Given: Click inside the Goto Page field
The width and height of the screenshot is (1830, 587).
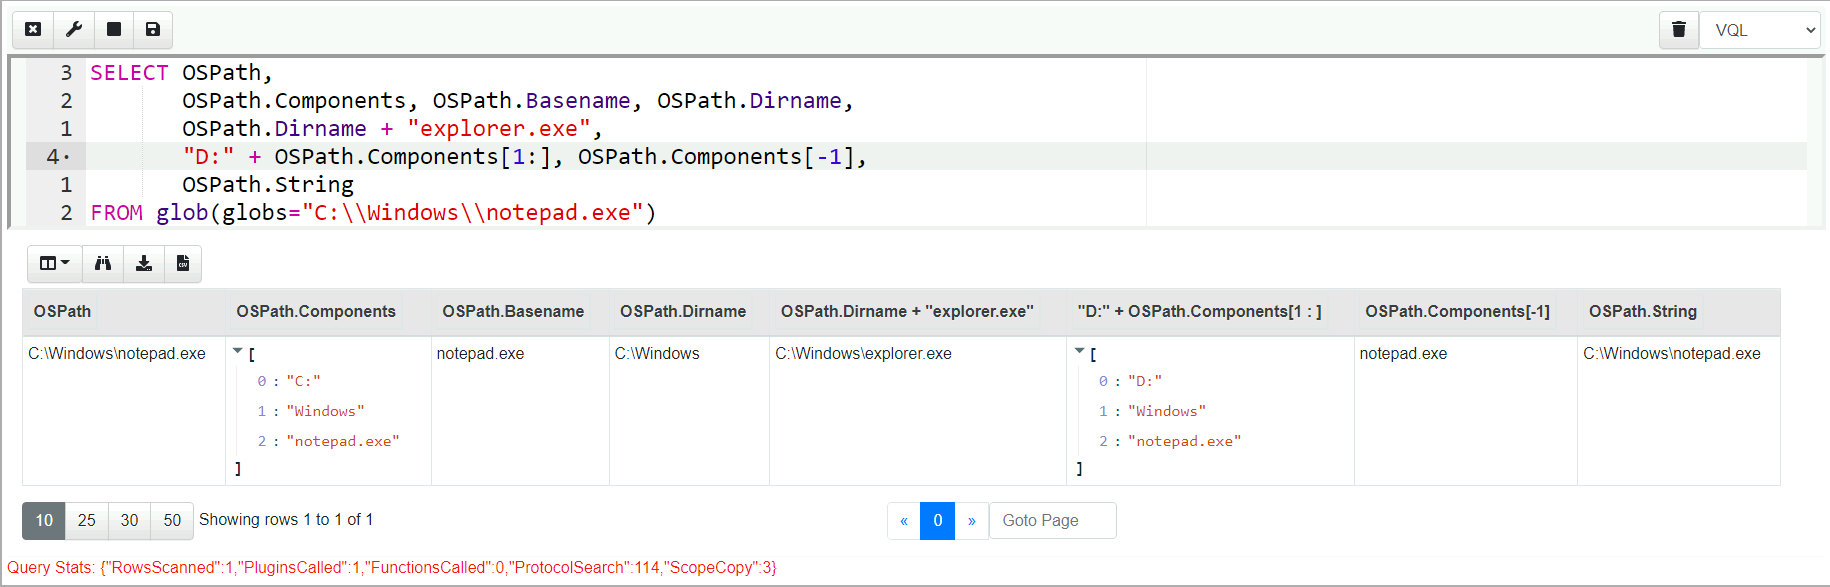Looking at the screenshot, I should [x=1052, y=521].
